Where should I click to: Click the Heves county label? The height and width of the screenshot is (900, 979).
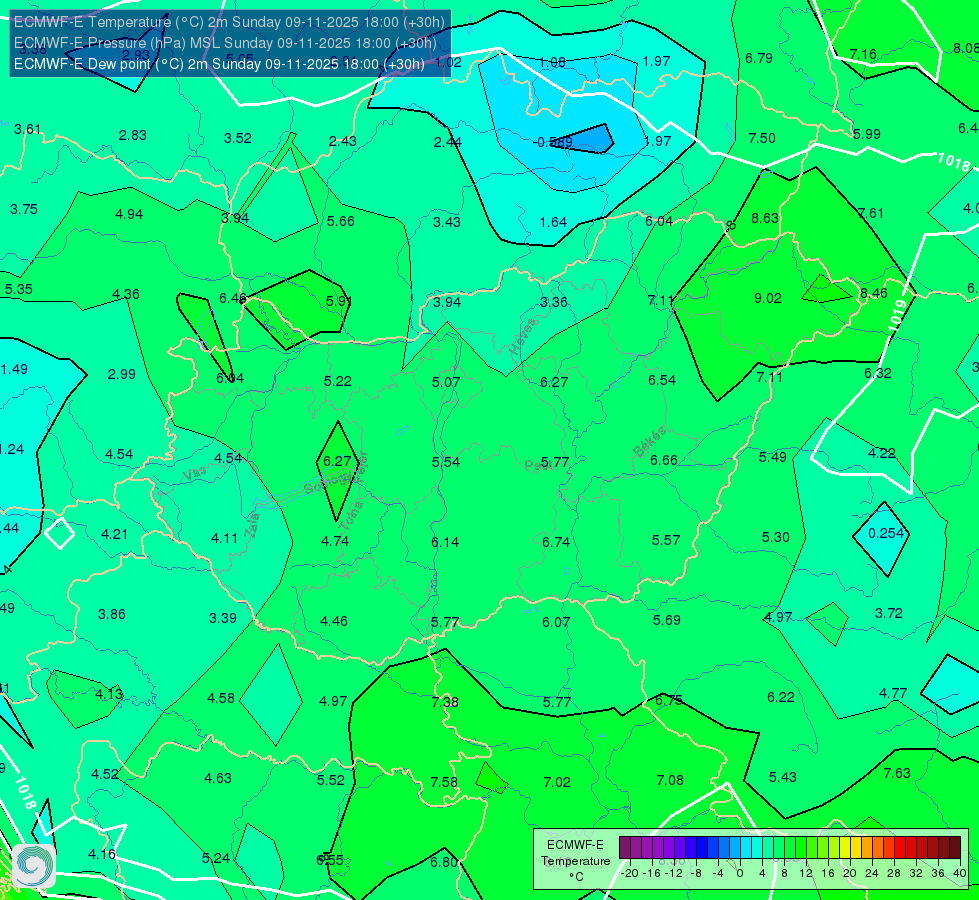(x=523, y=337)
